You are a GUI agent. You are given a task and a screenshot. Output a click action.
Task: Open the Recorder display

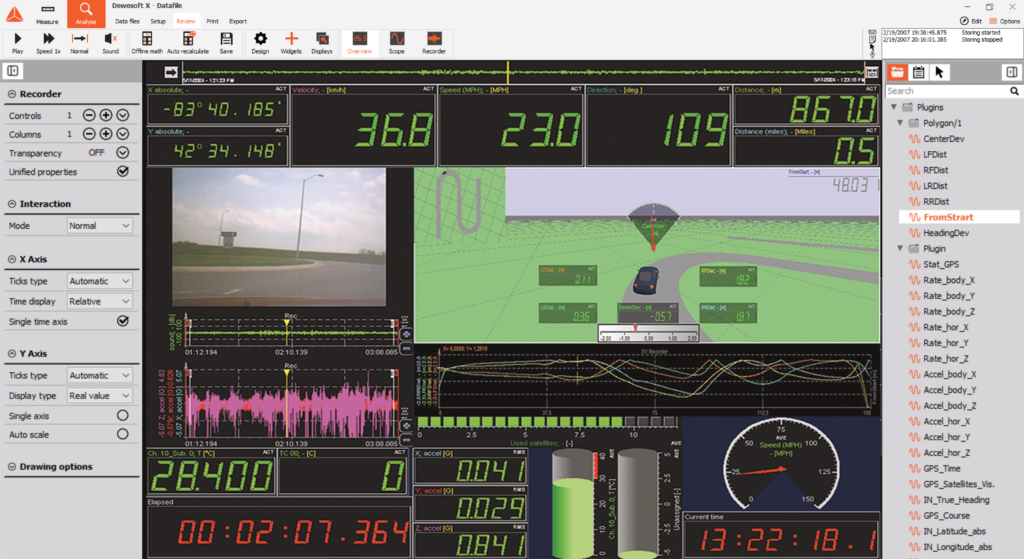point(433,42)
